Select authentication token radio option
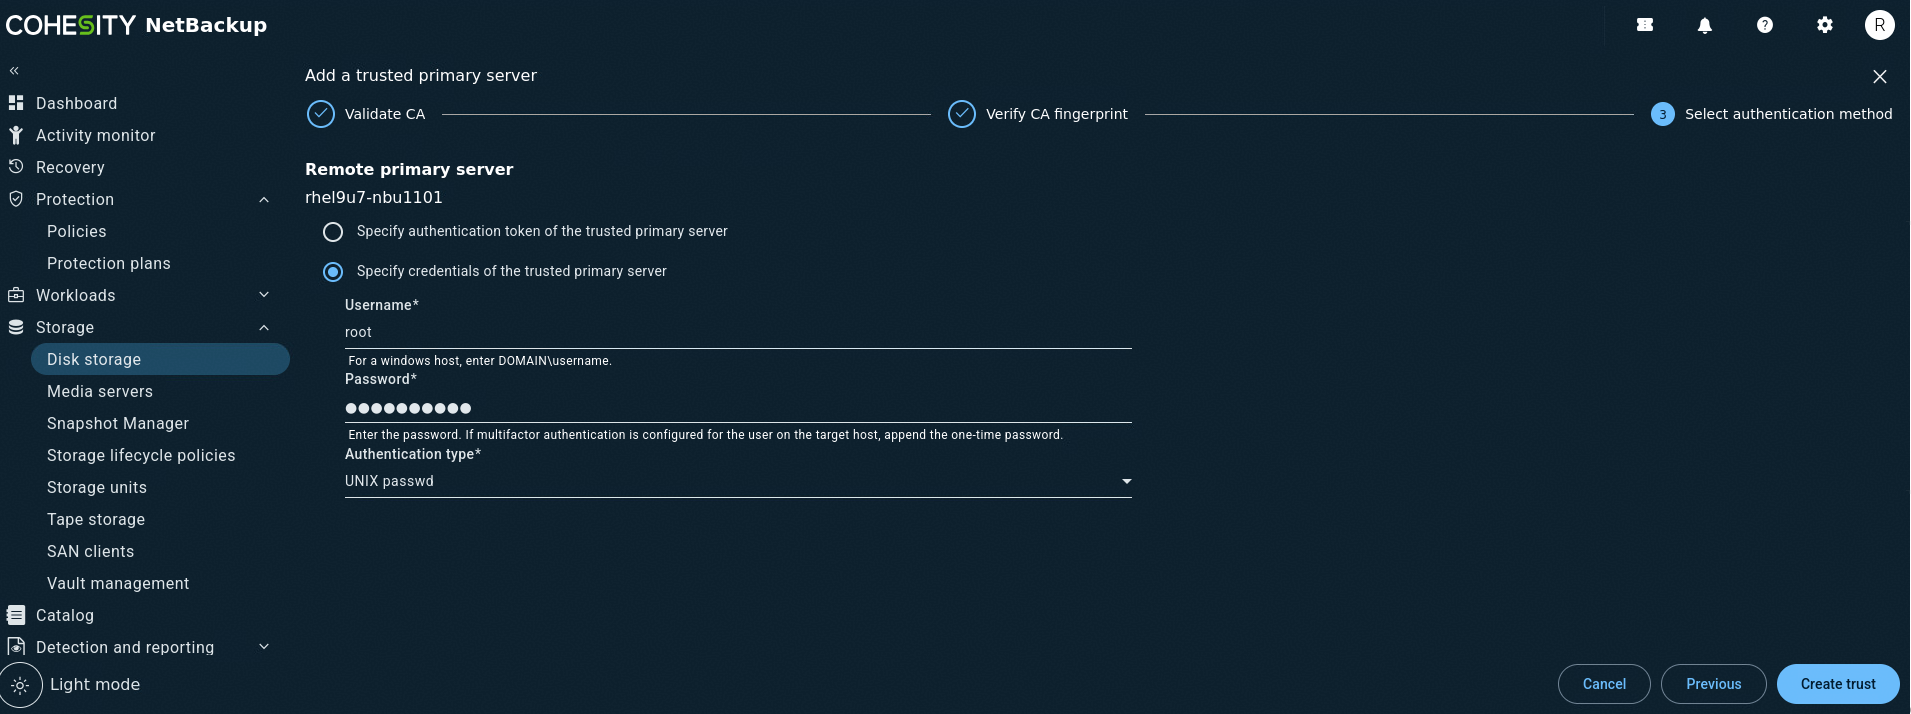The height and width of the screenshot is (714, 1911). (333, 232)
